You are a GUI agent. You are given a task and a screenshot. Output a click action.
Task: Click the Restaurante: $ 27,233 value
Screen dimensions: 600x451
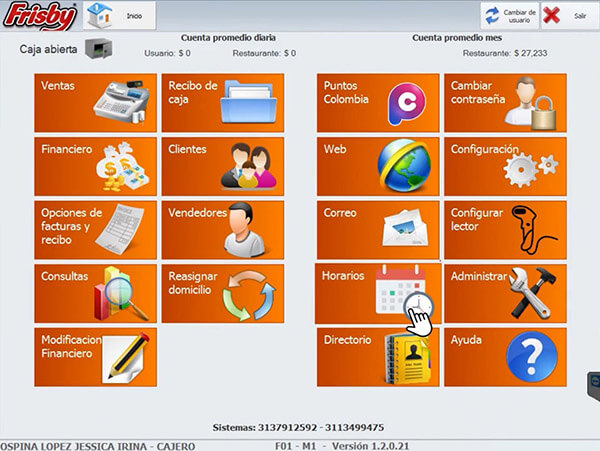pos(505,53)
